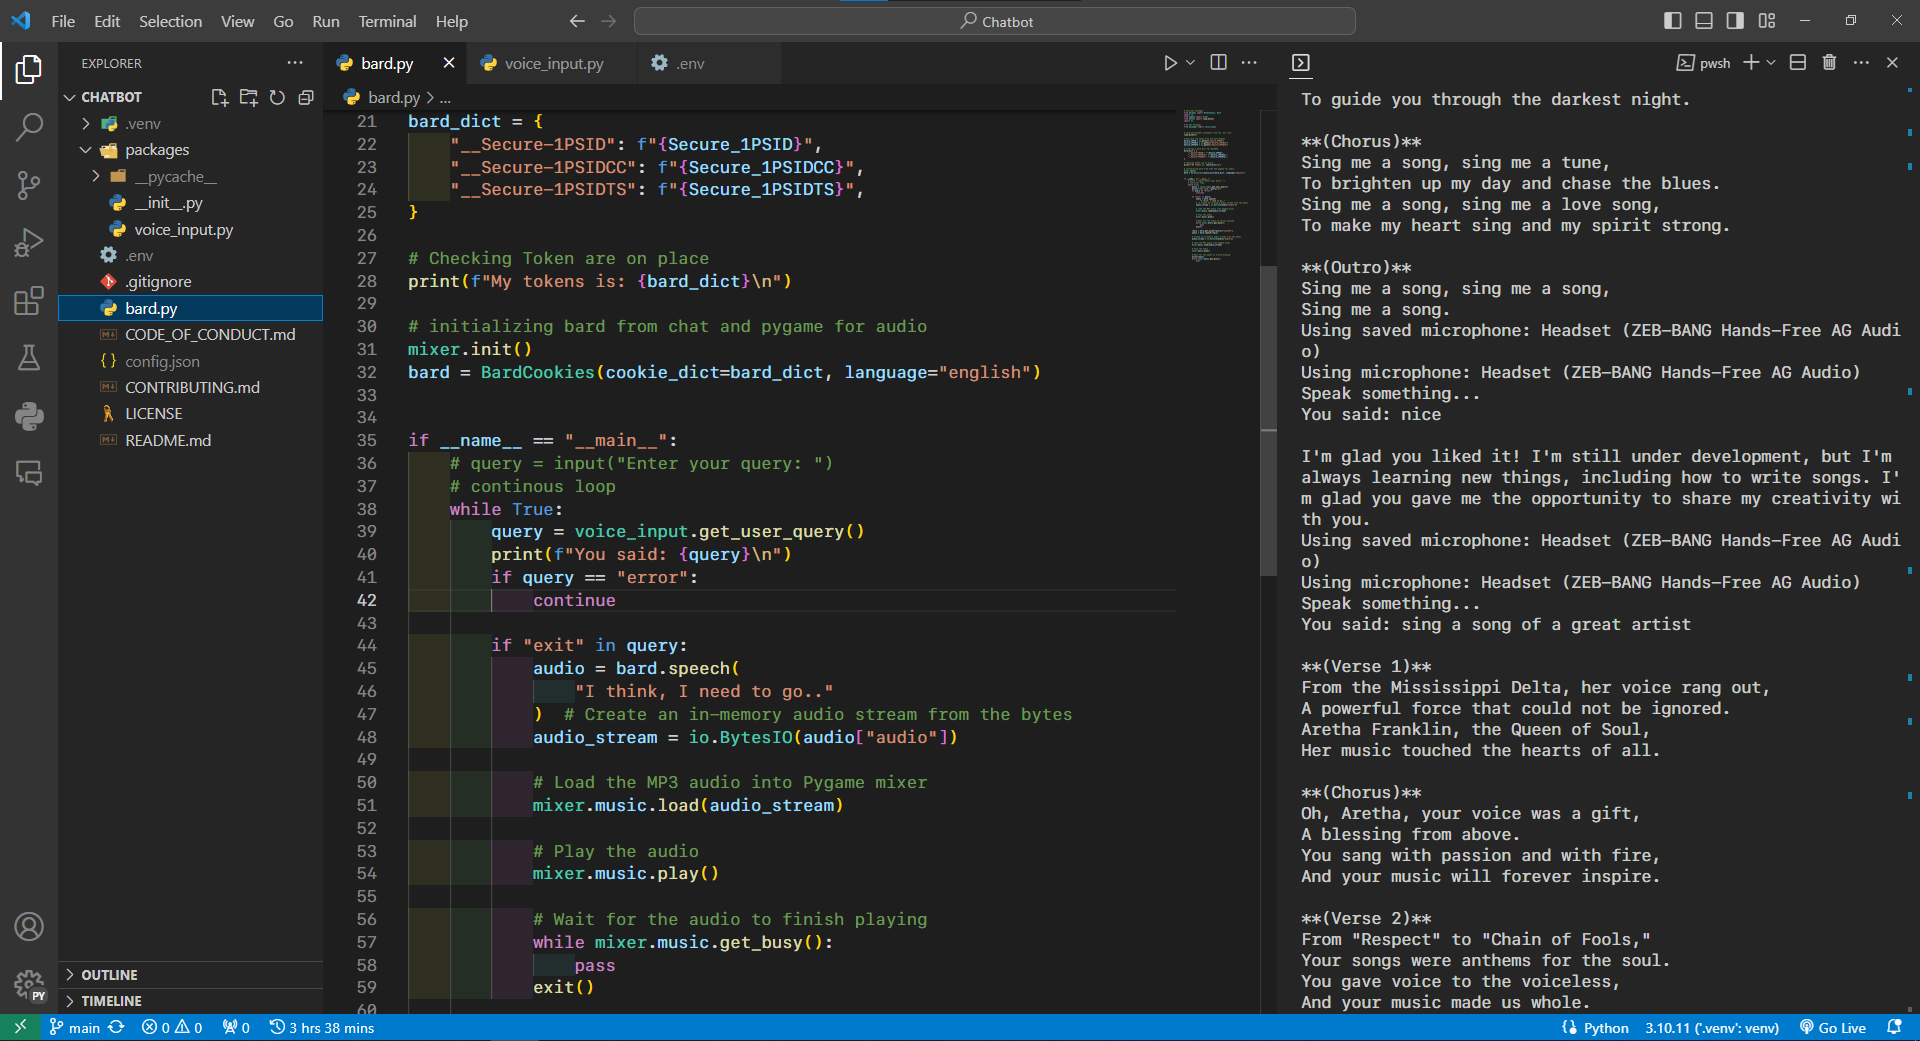Toggle the bottom panel layout button

pos(1704,21)
